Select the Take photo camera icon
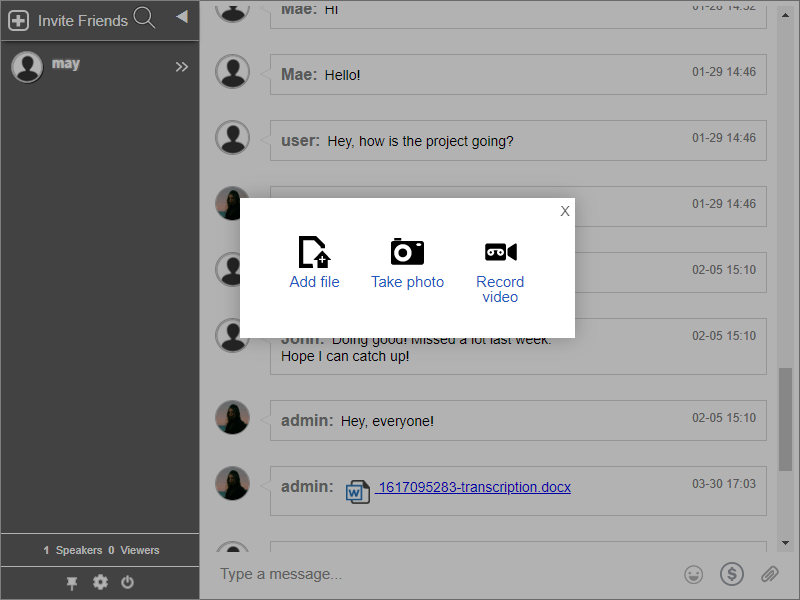 point(407,251)
